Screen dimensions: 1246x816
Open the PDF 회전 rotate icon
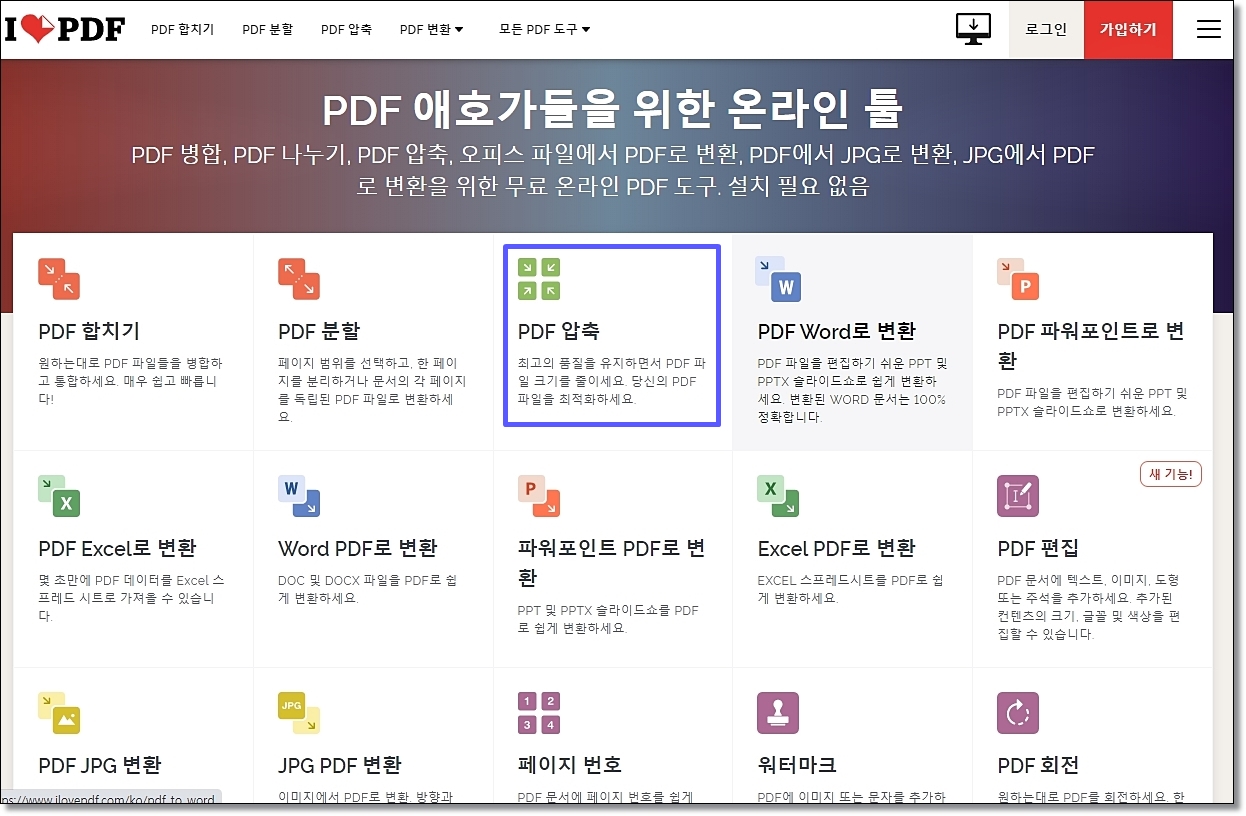(x=1018, y=713)
